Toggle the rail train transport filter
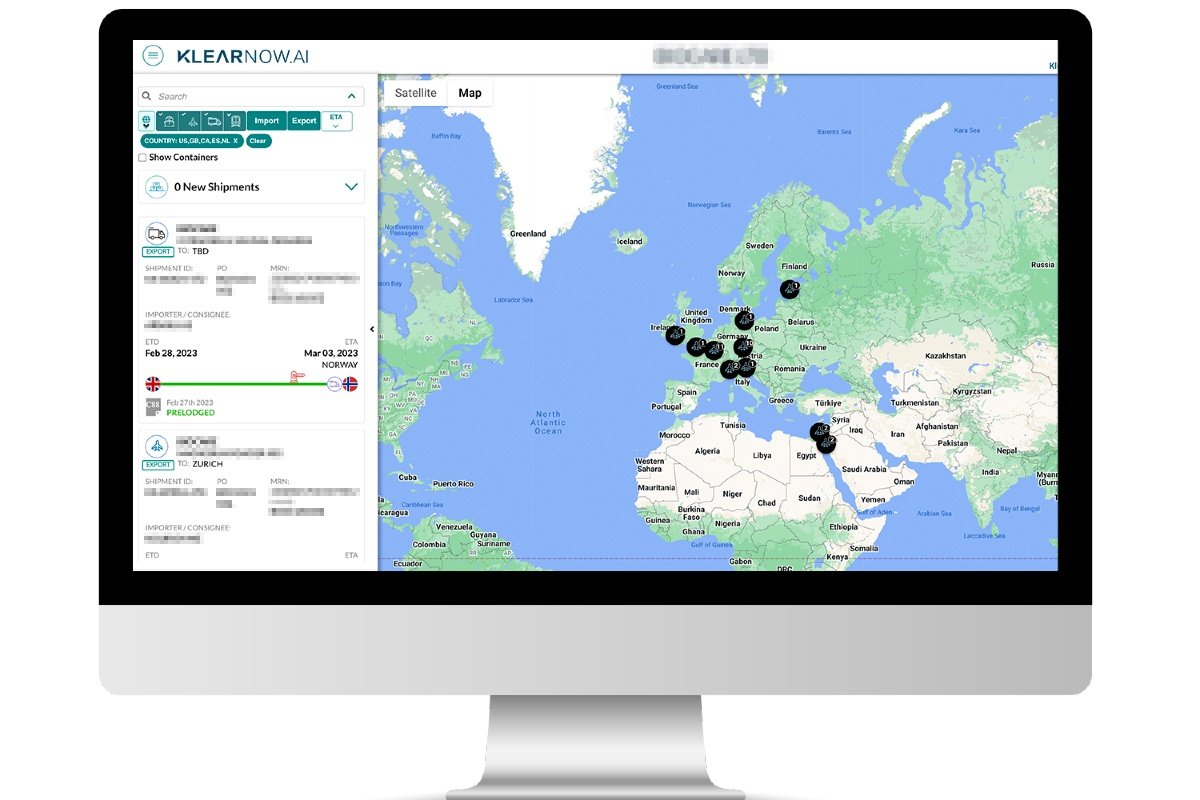Image resolution: width=1200 pixels, height=800 pixels. 234,121
